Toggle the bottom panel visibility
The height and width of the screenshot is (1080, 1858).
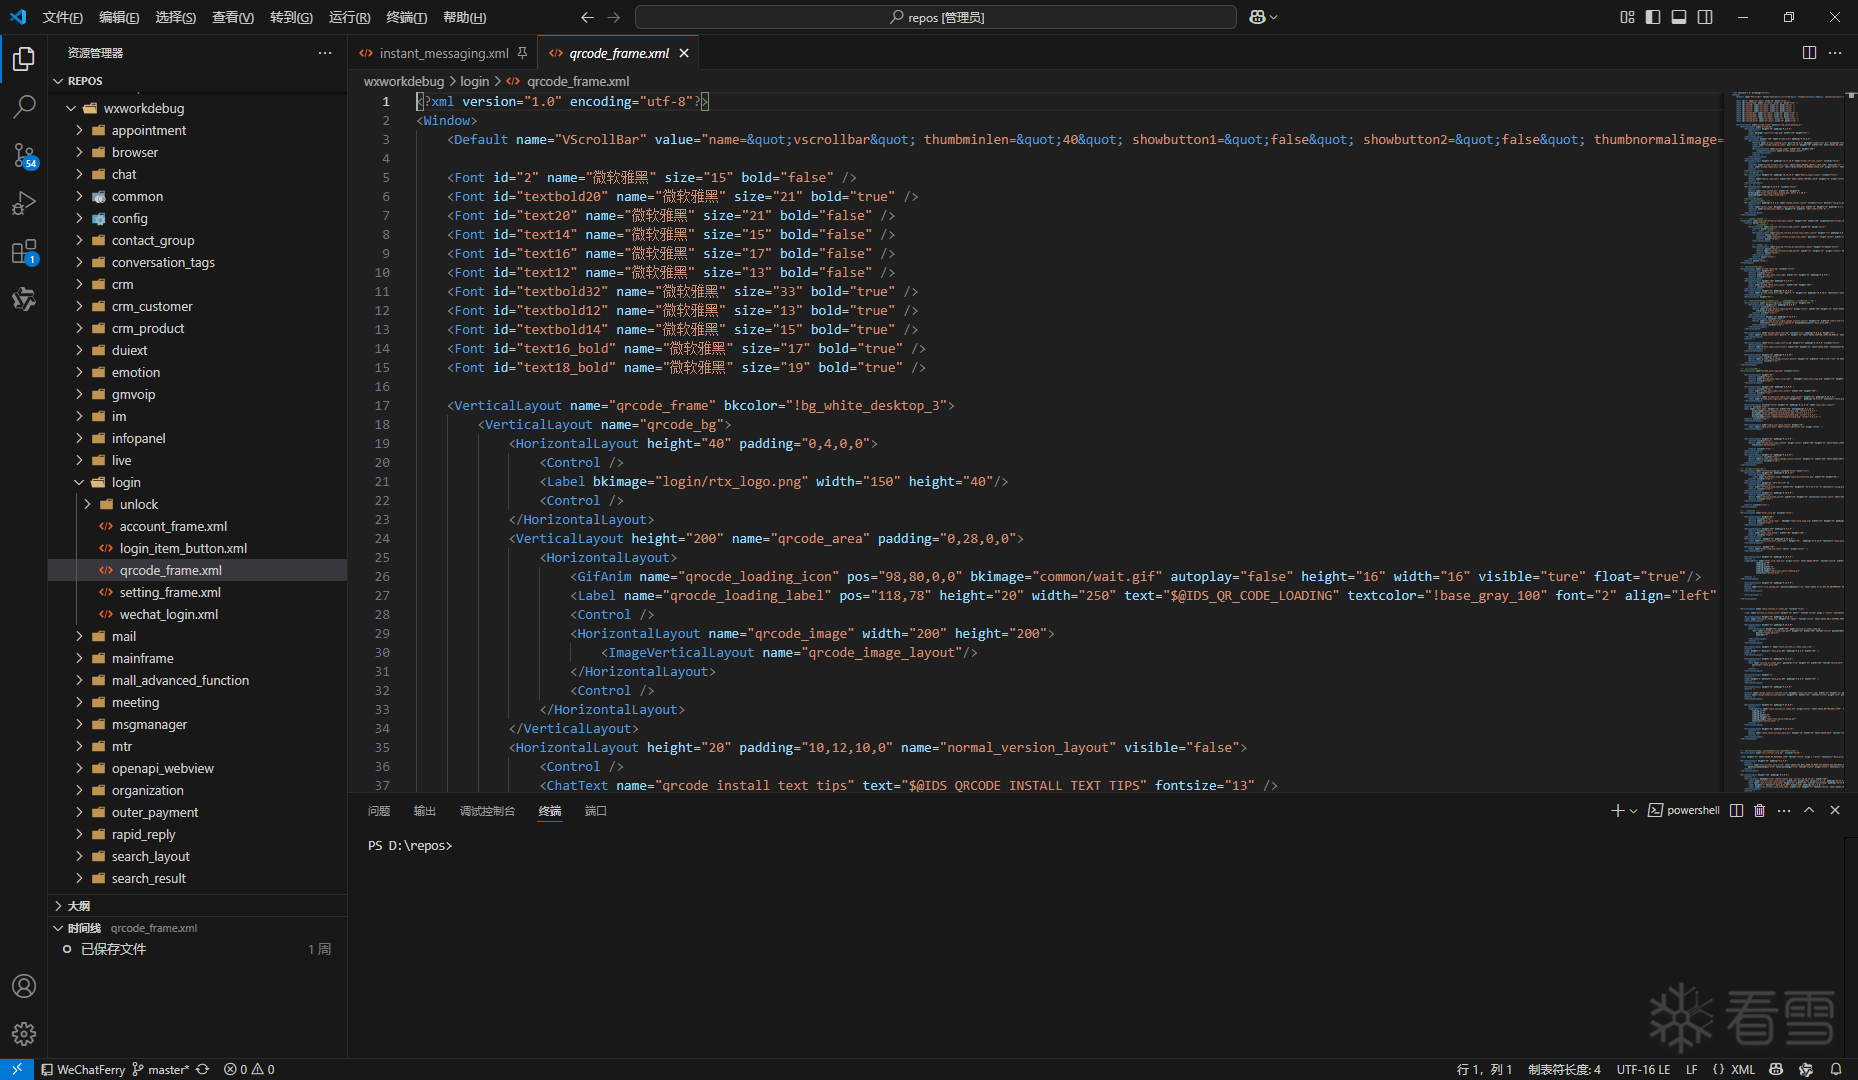[1679, 17]
